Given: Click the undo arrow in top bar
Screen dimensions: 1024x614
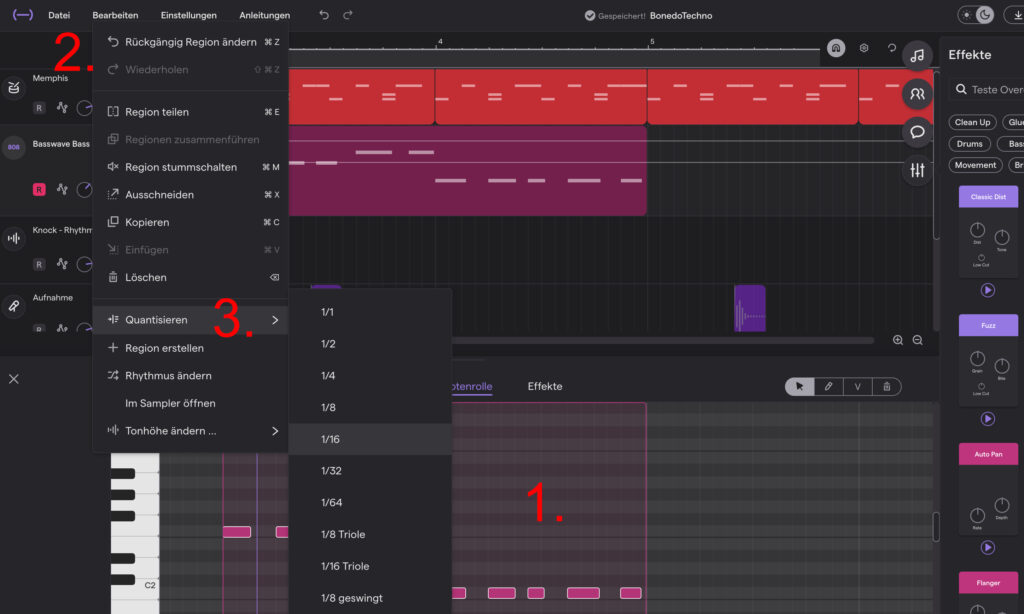Looking at the screenshot, I should pos(324,15).
